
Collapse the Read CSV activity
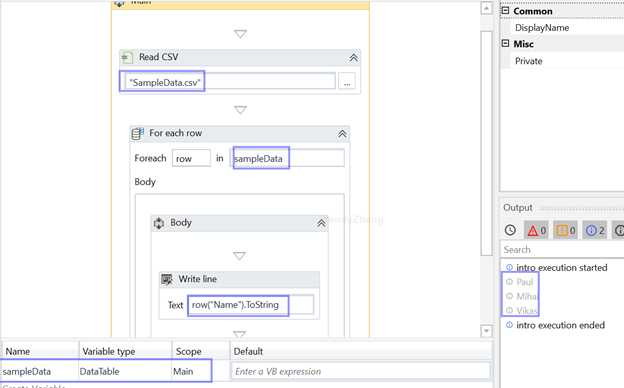click(x=353, y=58)
